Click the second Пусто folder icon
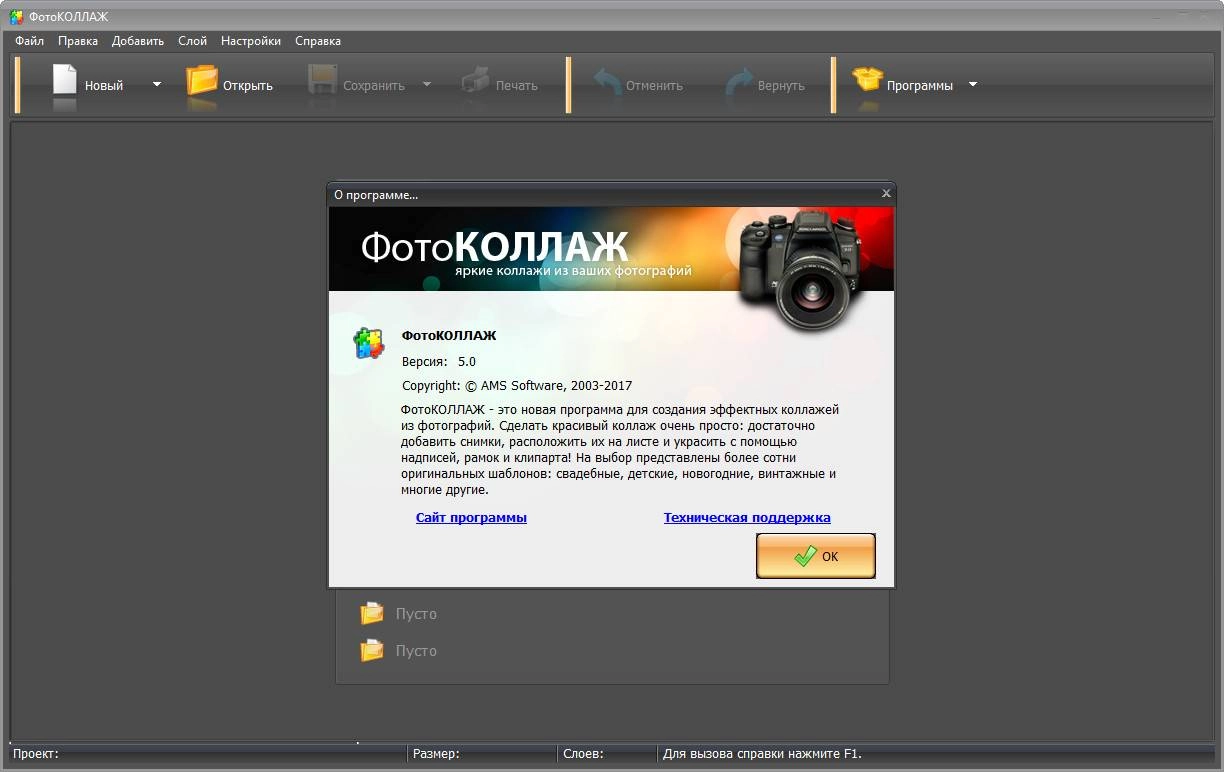 tap(372, 650)
